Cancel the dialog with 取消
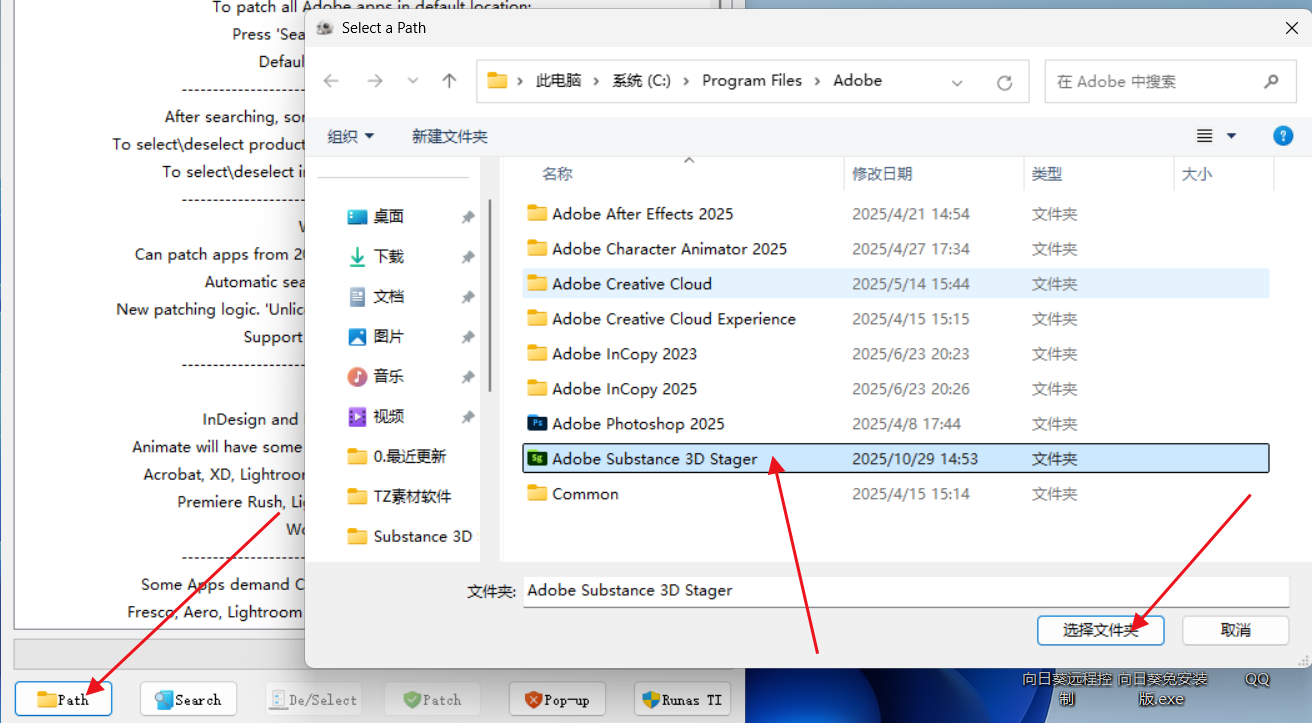 pyautogui.click(x=1236, y=630)
